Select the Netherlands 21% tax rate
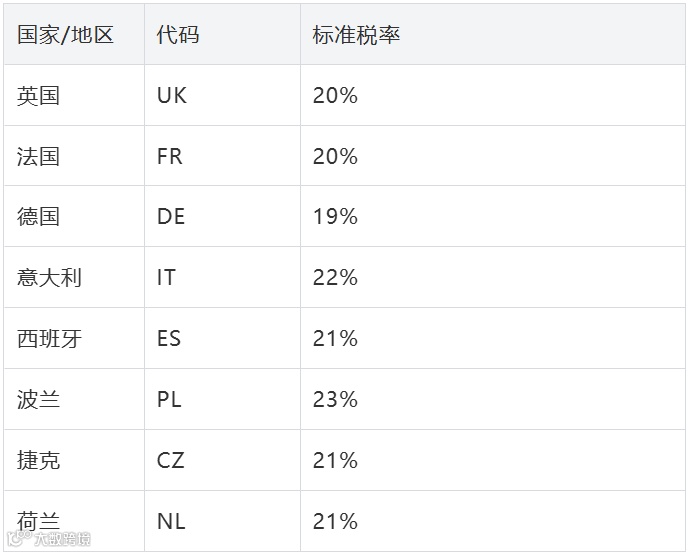 pyautogui.click(x=335, y=521)
